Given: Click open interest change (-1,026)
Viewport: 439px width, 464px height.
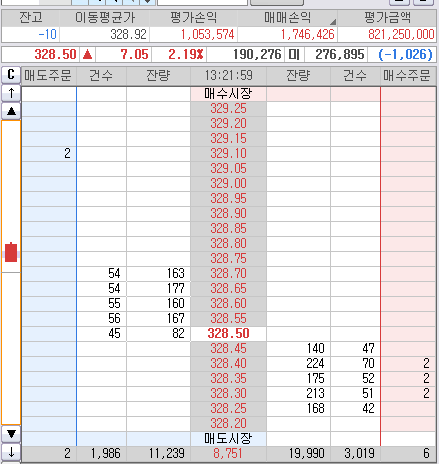Looking at the screenshot, I should [406, 54].
